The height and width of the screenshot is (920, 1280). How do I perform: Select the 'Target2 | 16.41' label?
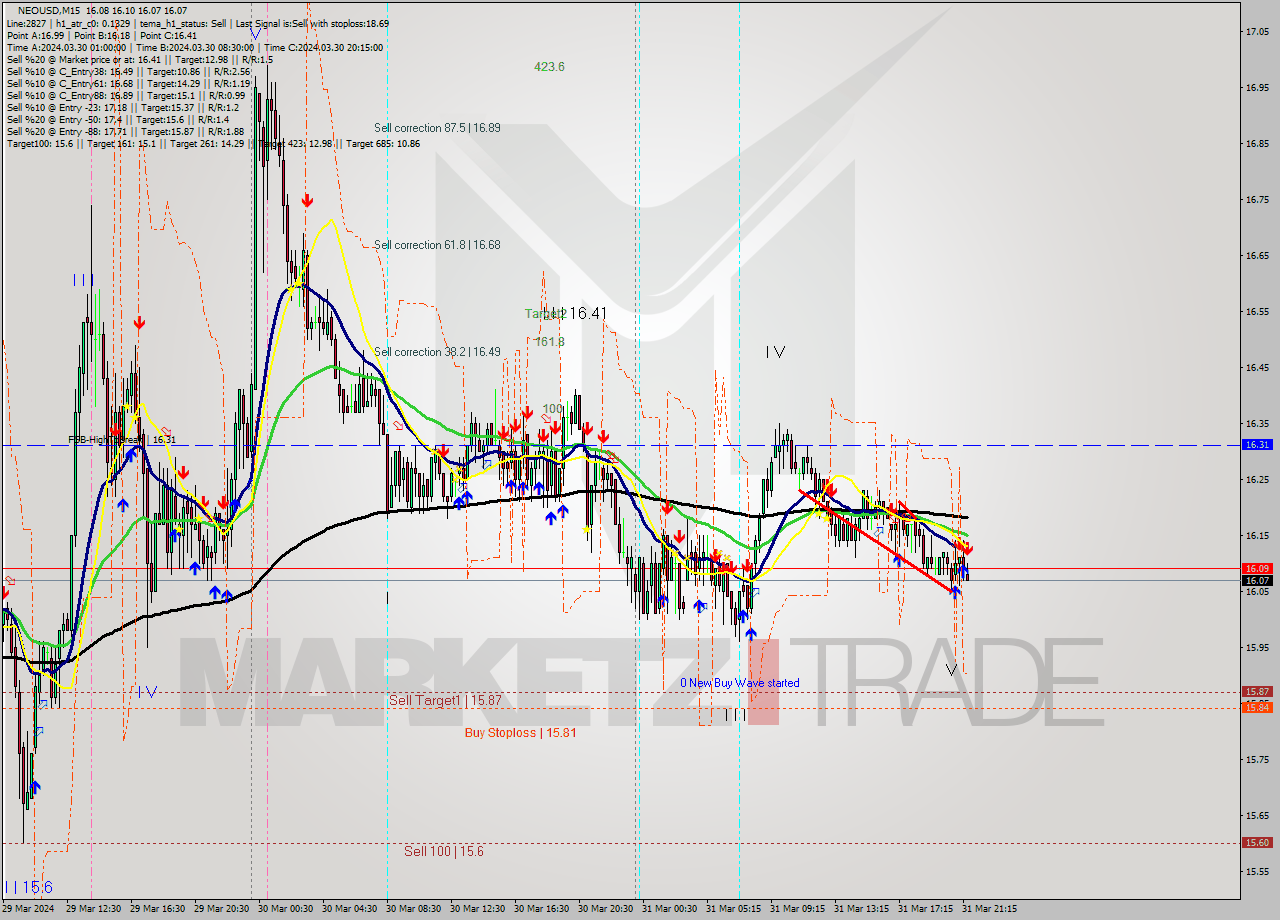[x=566, y=314]
